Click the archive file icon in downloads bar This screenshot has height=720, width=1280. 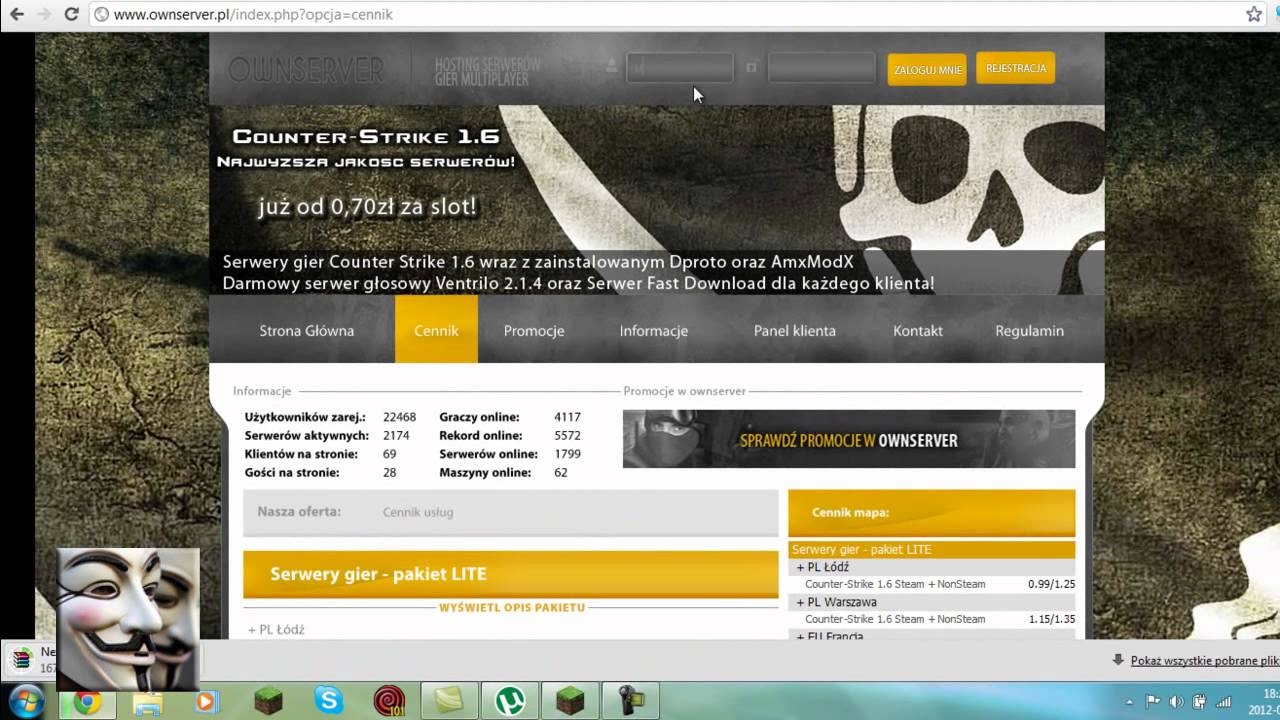(x=20, y=660)
